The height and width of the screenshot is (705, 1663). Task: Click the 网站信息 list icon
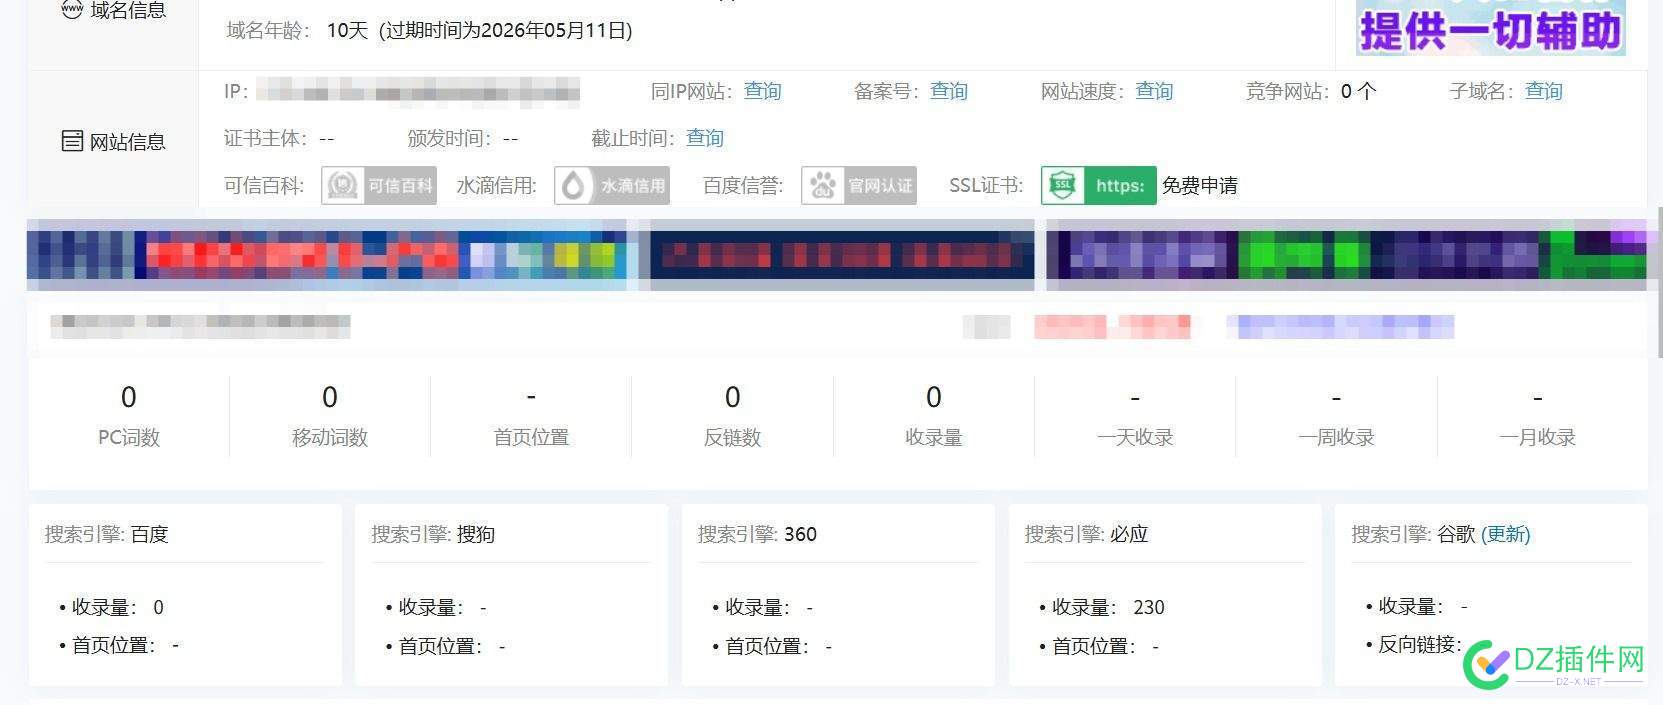click(72, 141)
